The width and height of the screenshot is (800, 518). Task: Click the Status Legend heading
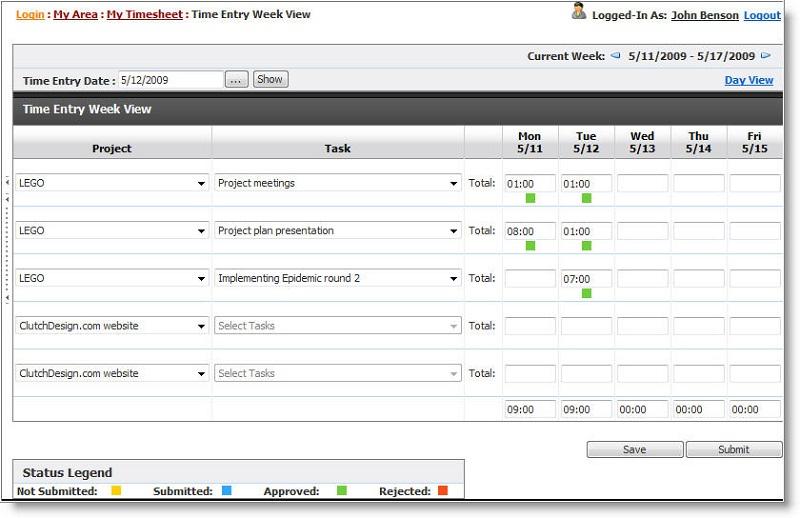point(67,473)
